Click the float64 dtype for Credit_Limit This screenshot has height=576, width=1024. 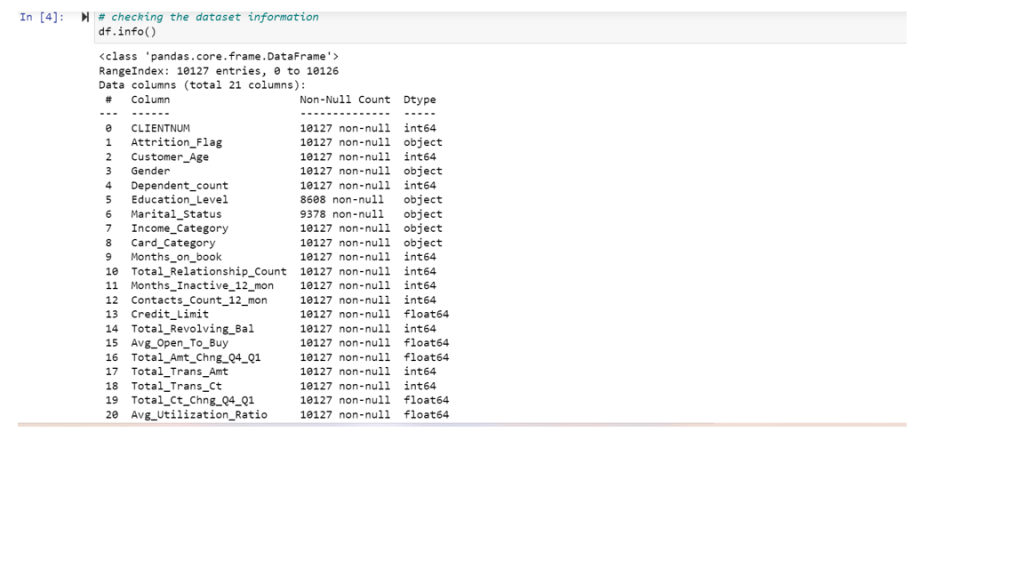click(x=426, y=314)
